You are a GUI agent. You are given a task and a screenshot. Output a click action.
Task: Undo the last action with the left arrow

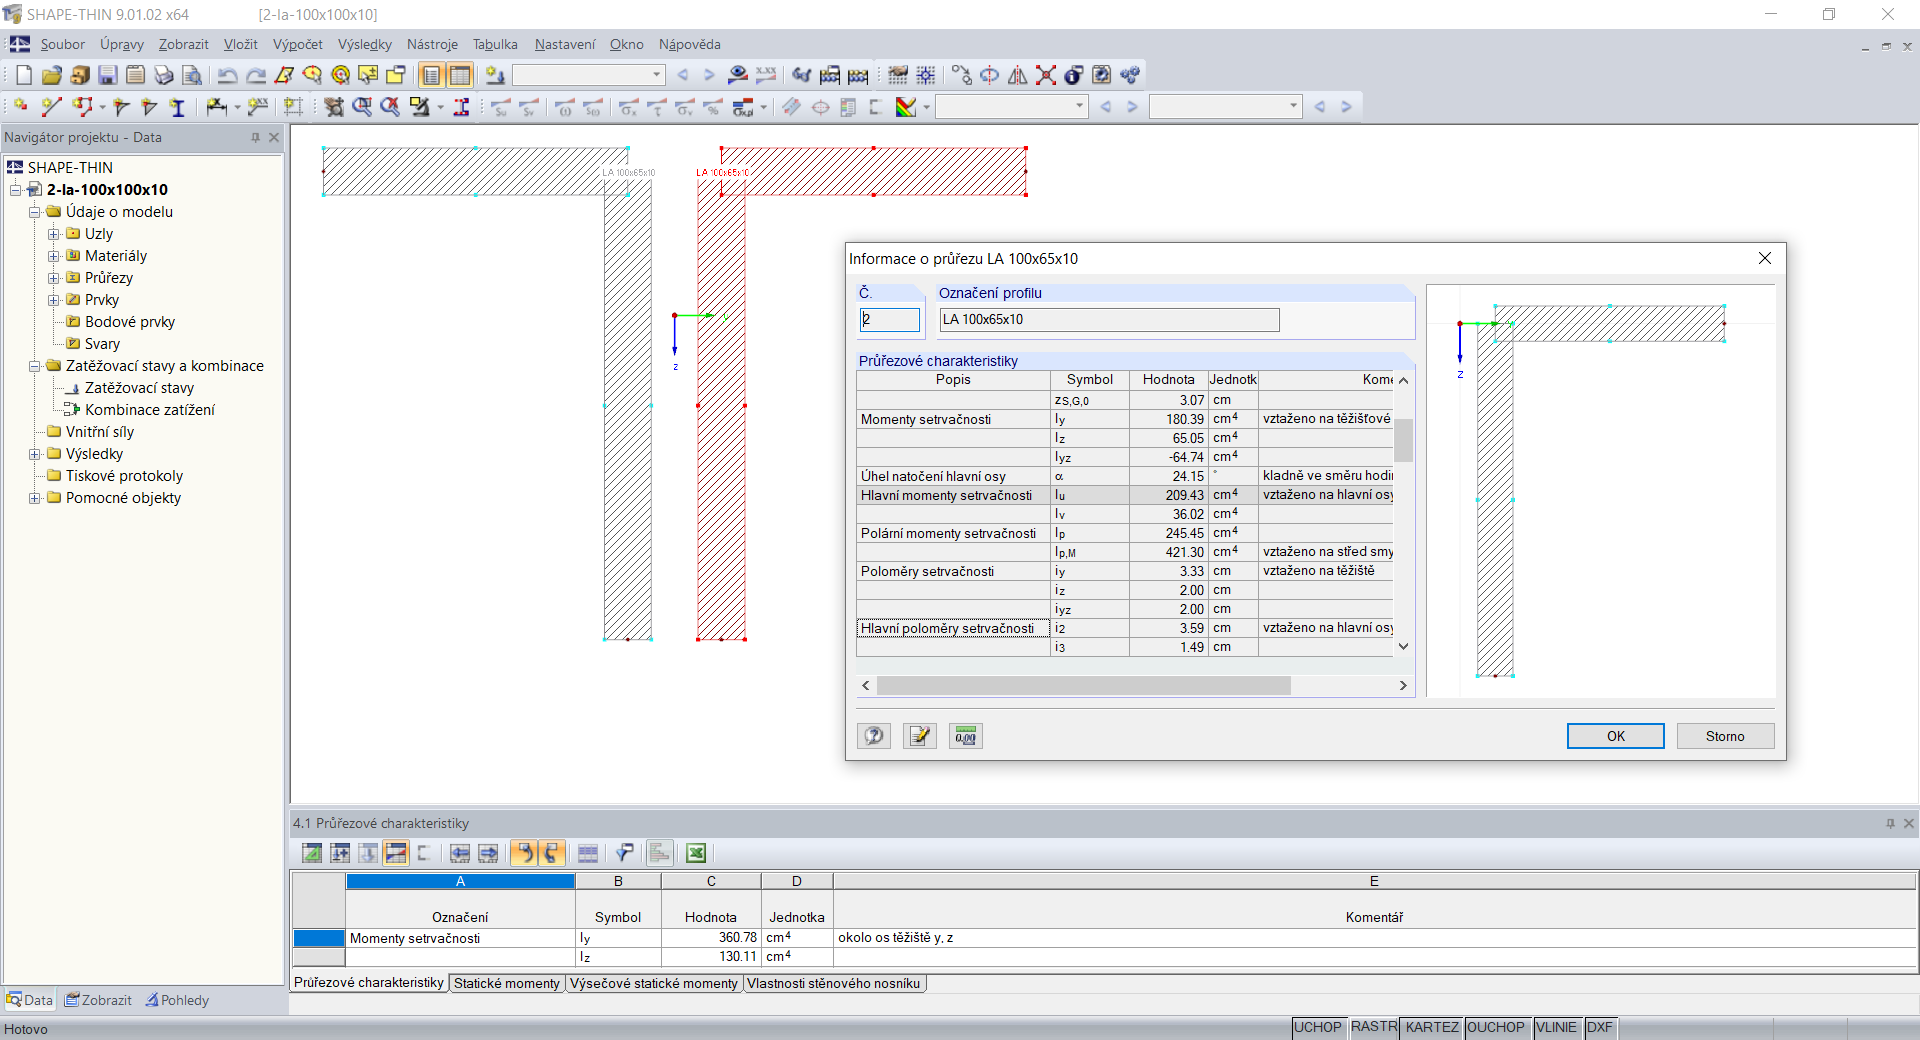point(228,75)
